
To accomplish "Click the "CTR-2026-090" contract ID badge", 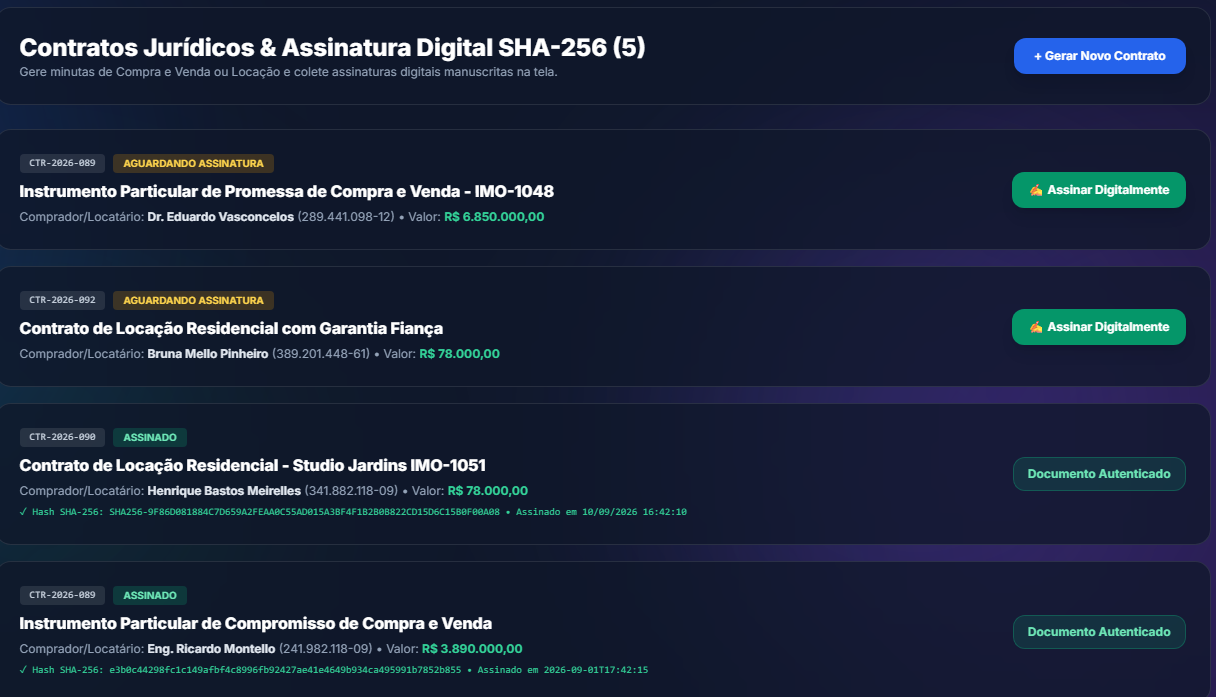I will [62, 437].
